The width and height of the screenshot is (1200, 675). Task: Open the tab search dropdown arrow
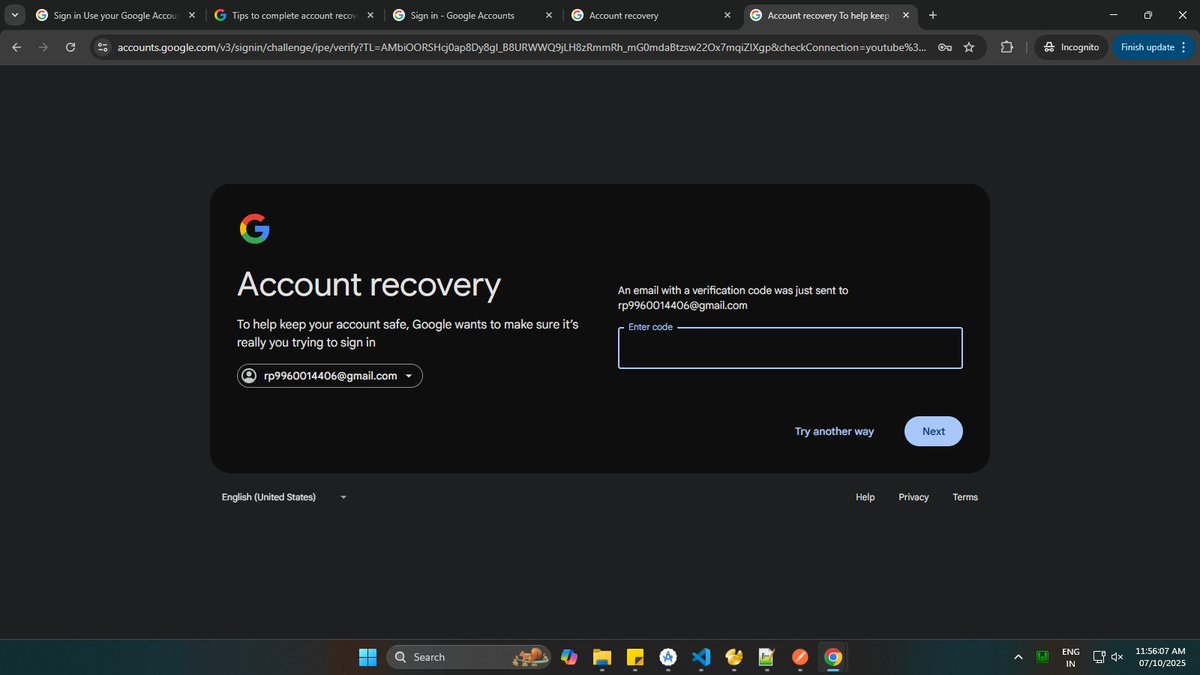[15, 15]
